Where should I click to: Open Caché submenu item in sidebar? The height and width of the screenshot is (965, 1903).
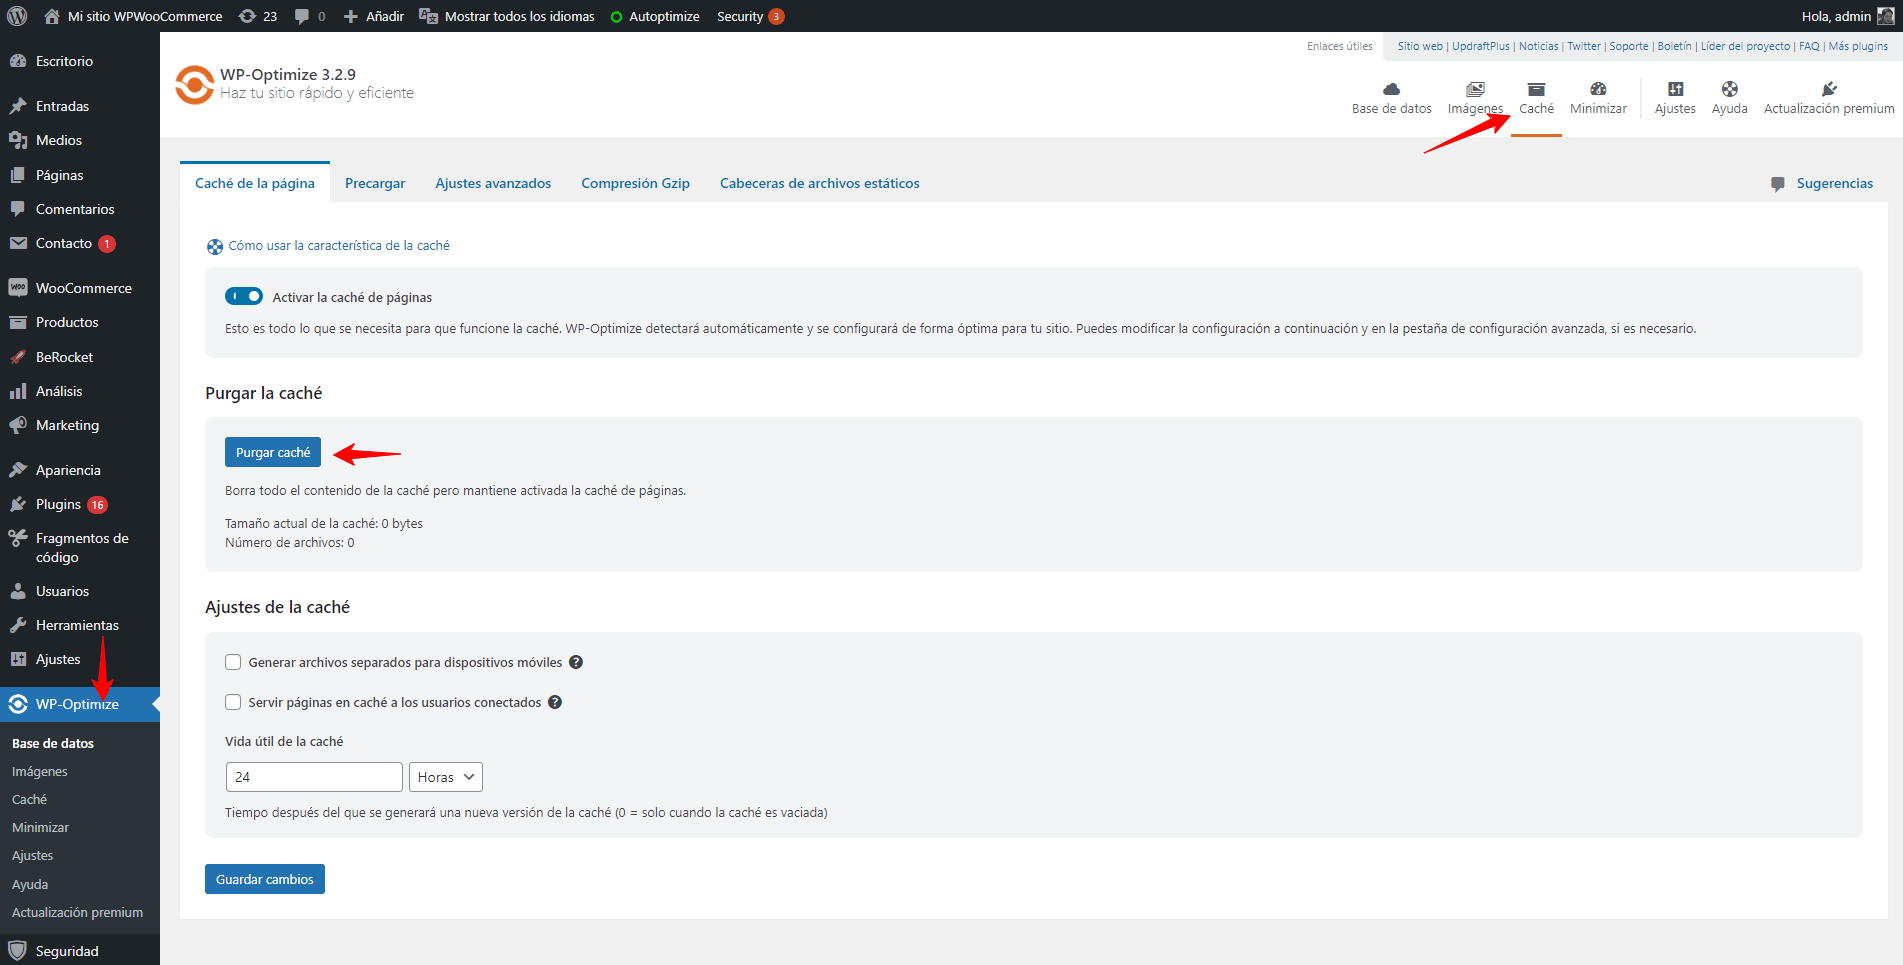click(30, 799)
